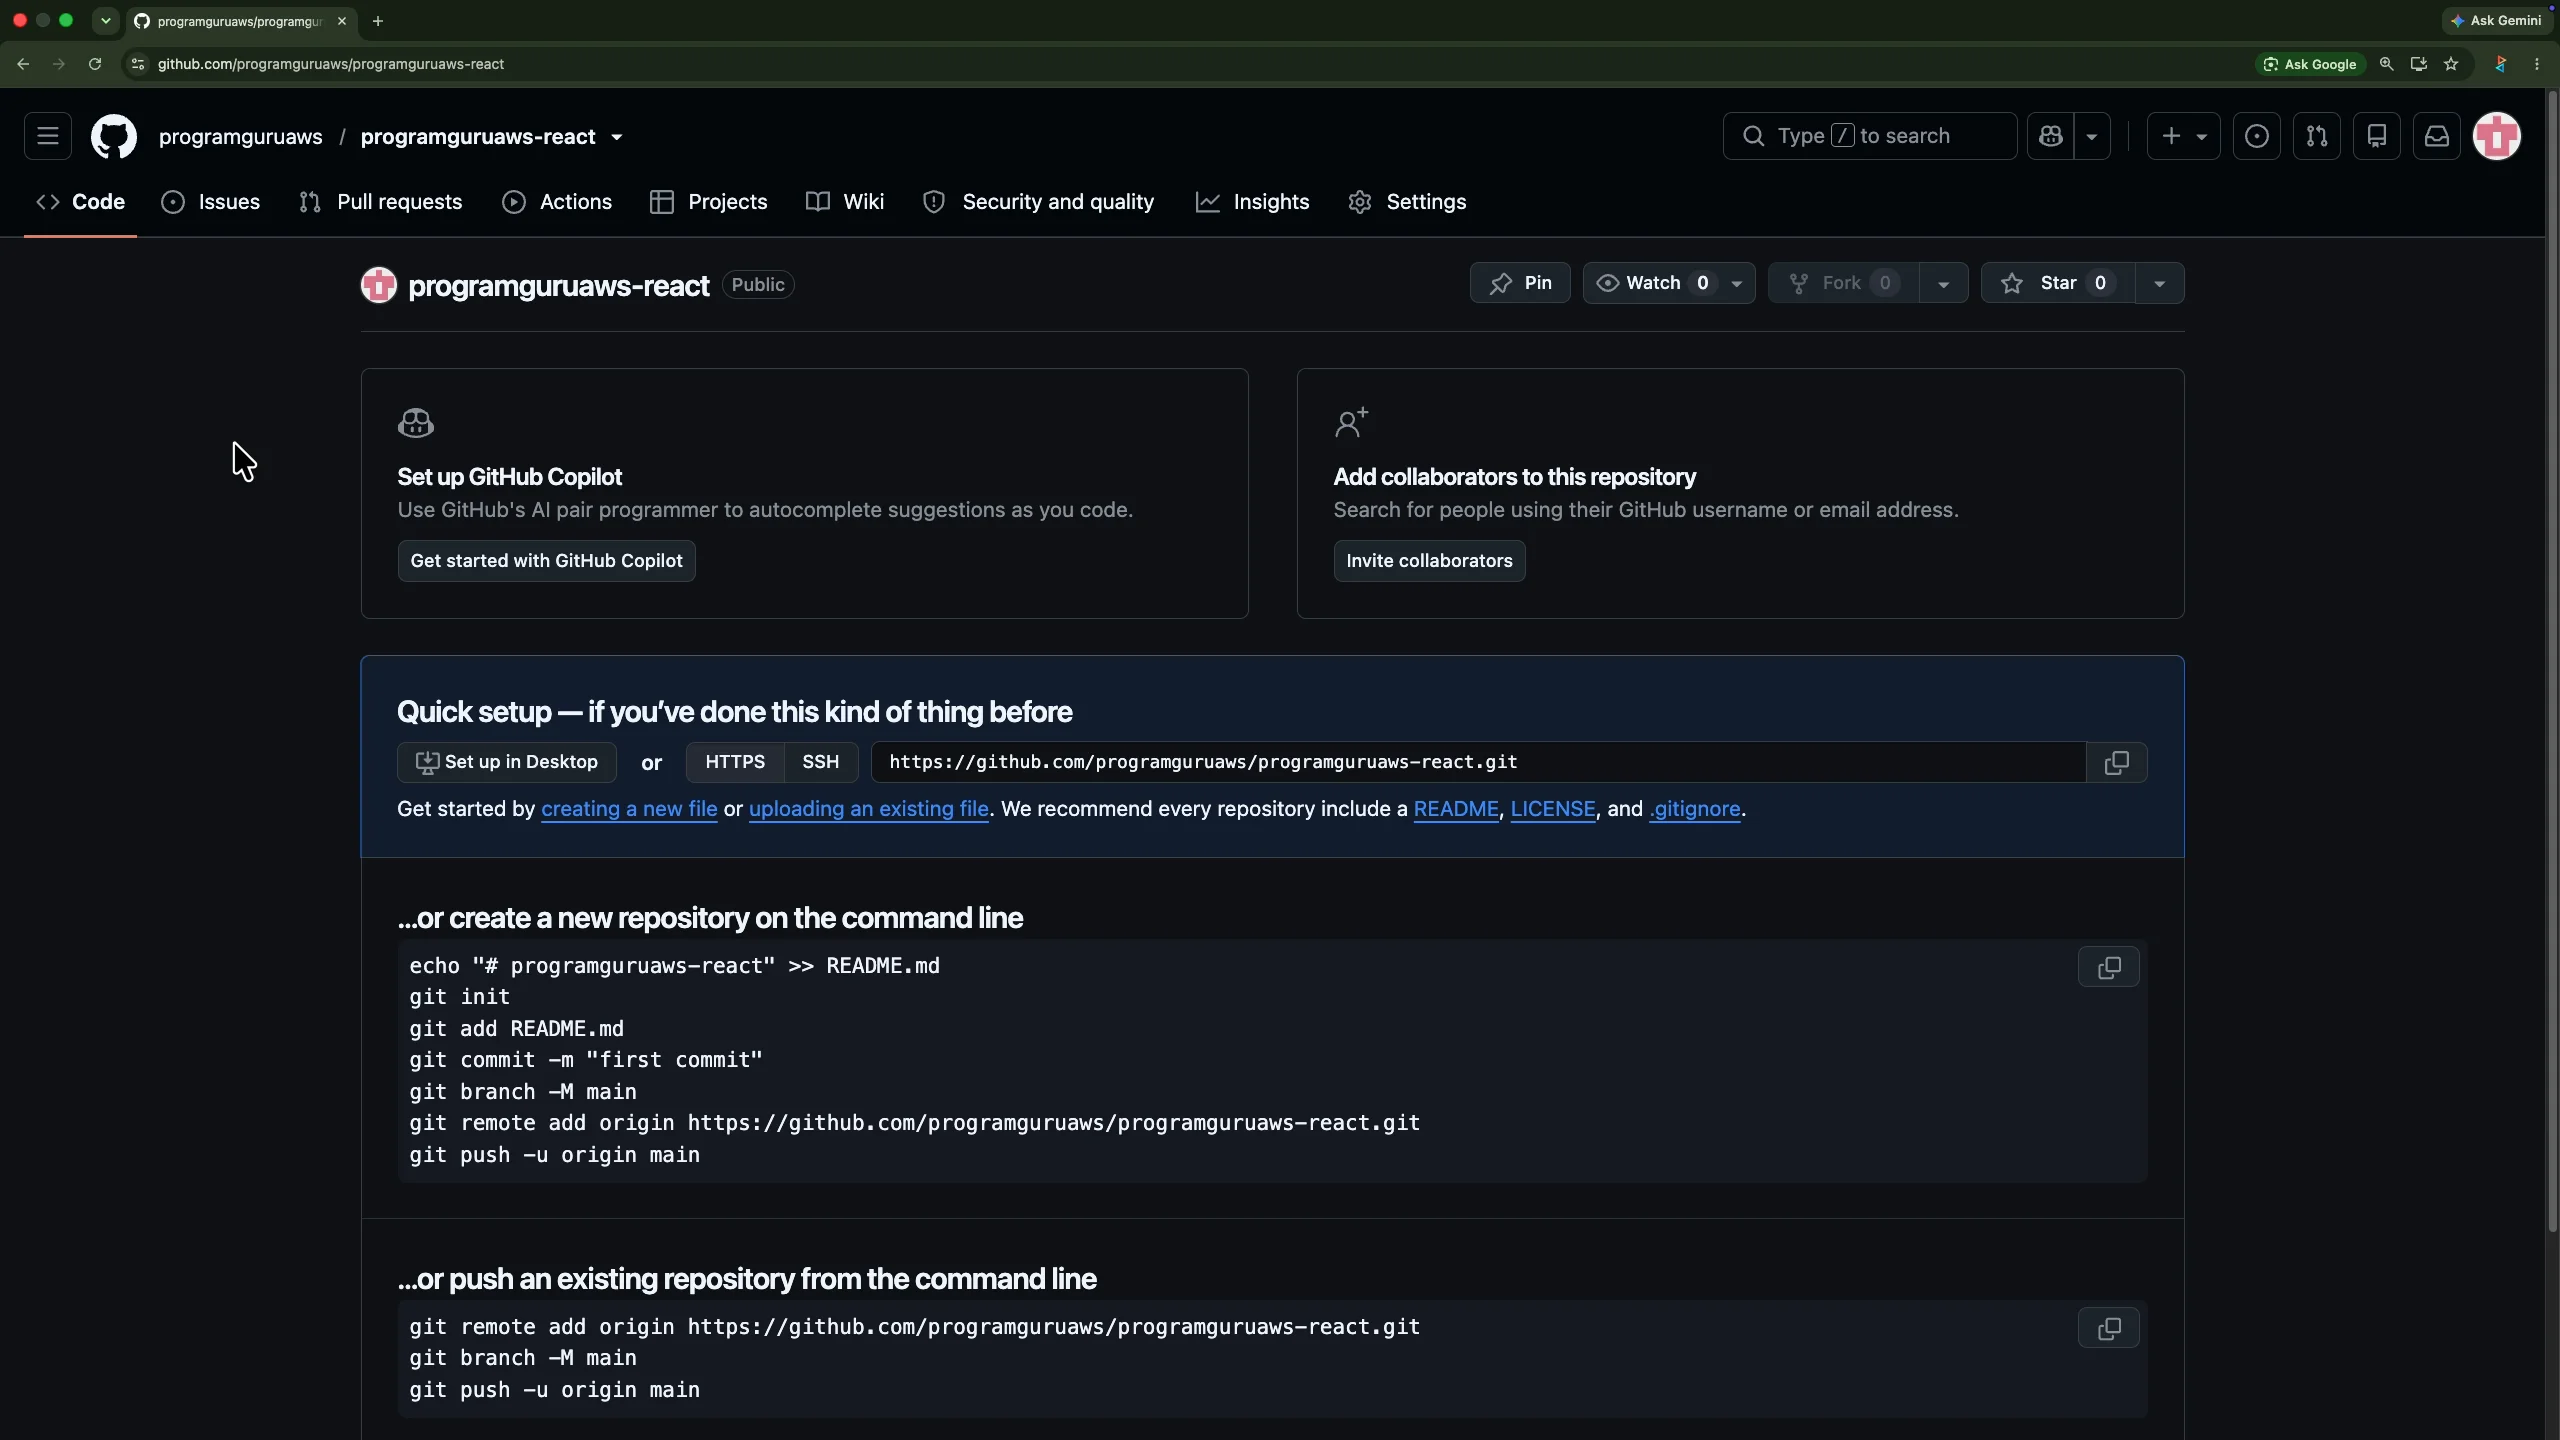Open the Actions tab
Viewport: 2560px width, 1440px height.
pyautogui.click(x=557, y=202)
